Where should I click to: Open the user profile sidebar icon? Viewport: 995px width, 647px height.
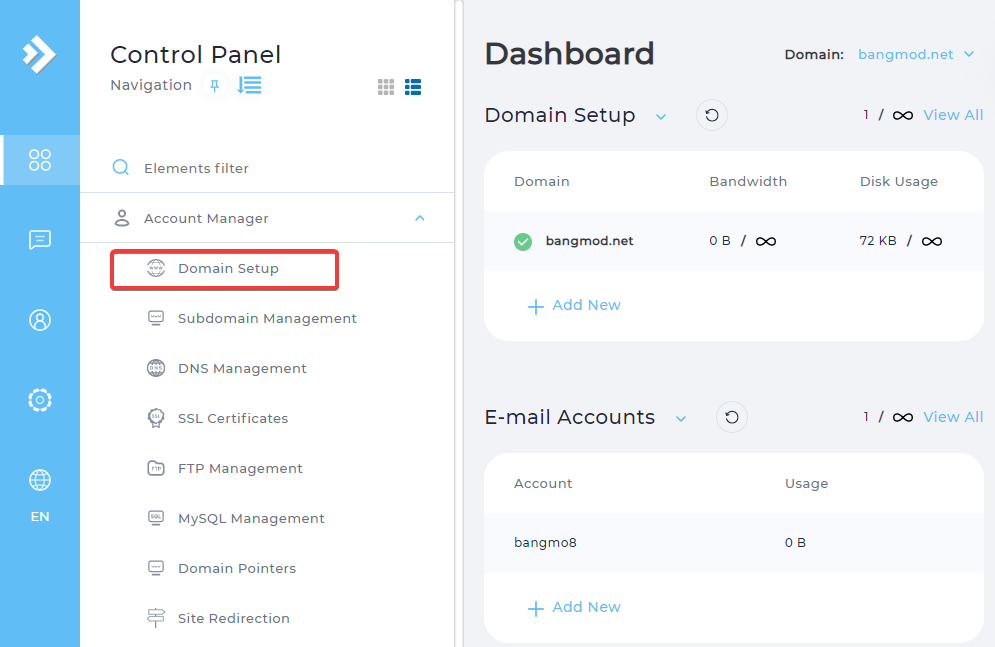coord(40,320)
